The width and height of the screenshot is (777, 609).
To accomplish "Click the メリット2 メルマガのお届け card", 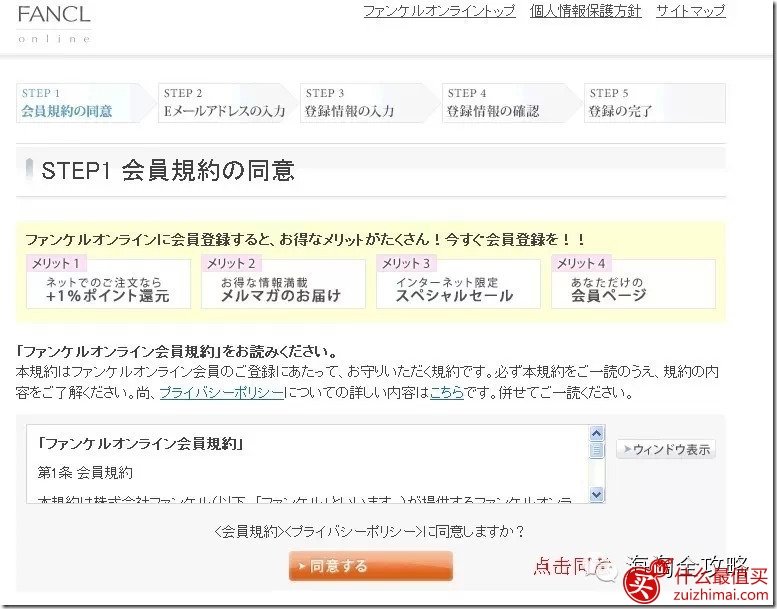I will pyautogui.click(x=283, y=282).
